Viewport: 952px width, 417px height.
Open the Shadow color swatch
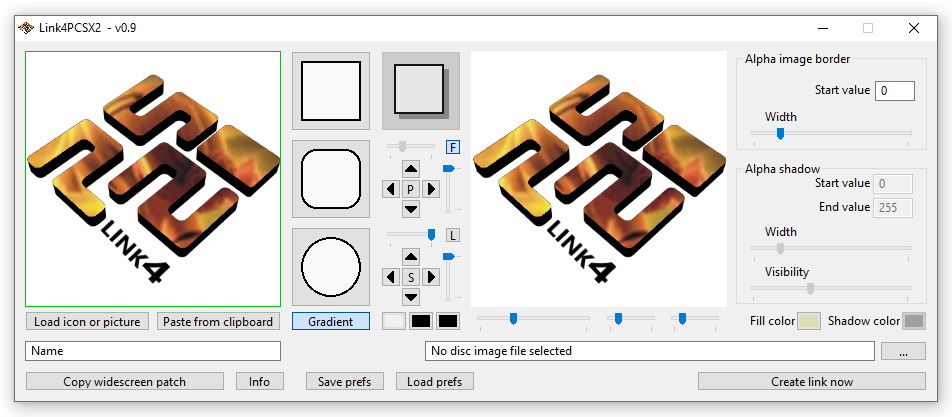click(914, 321)
